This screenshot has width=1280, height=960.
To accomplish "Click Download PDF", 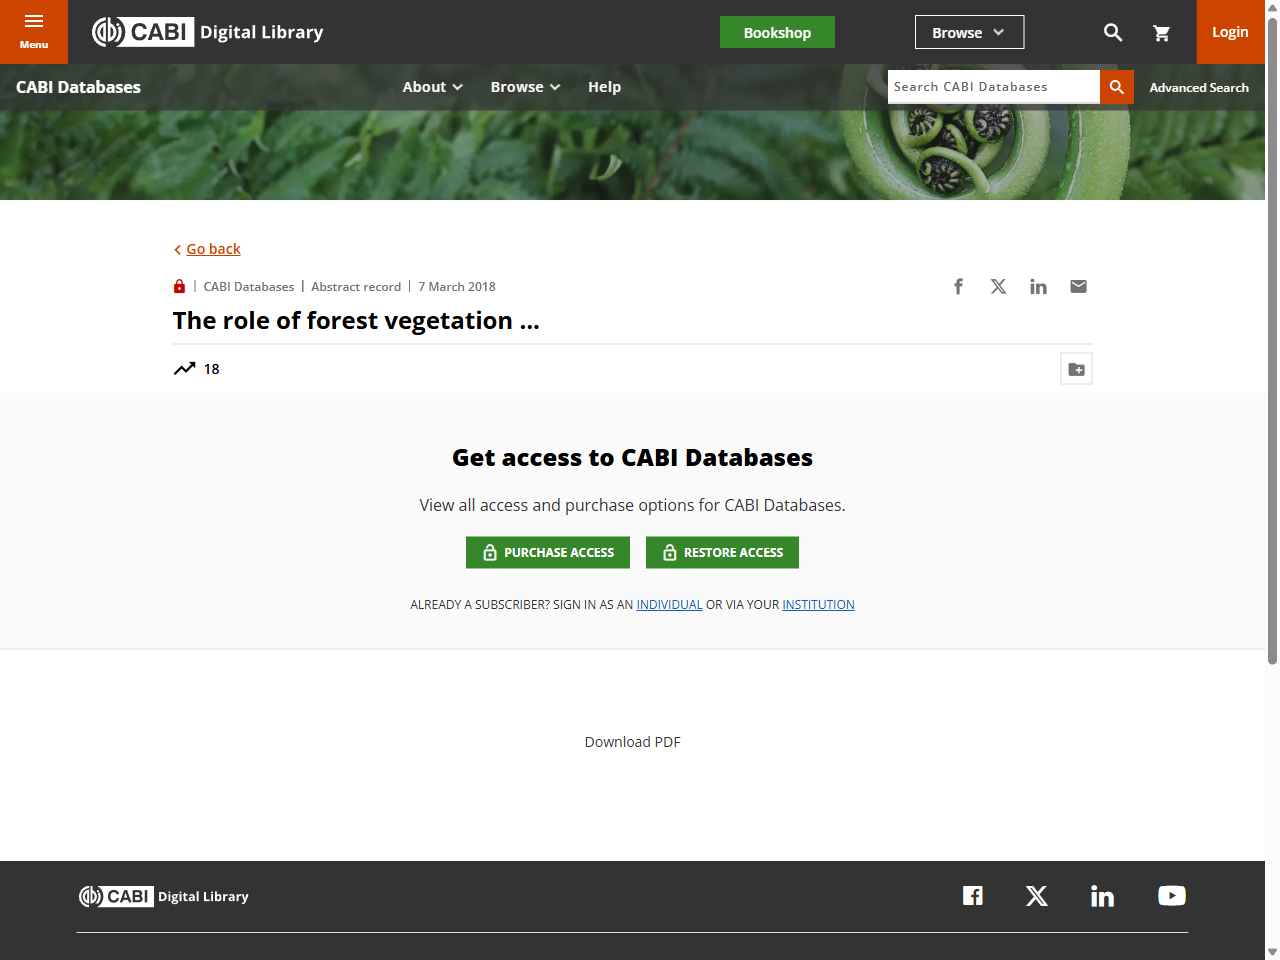I will click(632, 742).
